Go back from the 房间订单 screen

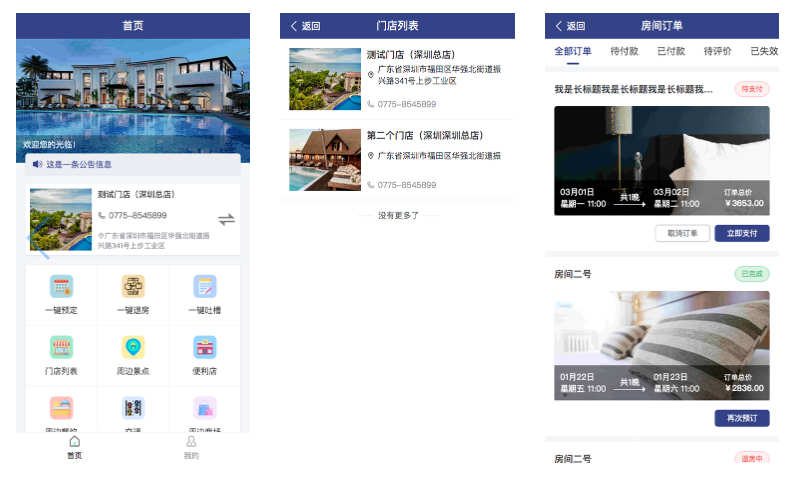[x=570, y=26]
